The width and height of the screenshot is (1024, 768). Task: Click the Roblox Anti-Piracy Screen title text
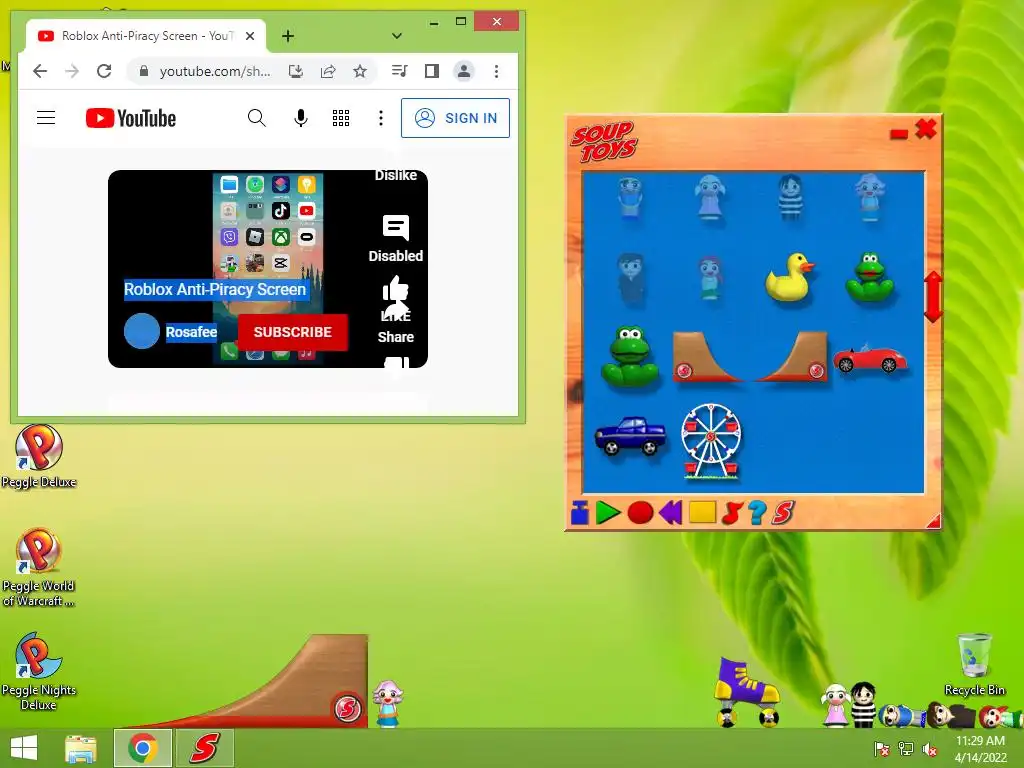(x=215, y=289)
